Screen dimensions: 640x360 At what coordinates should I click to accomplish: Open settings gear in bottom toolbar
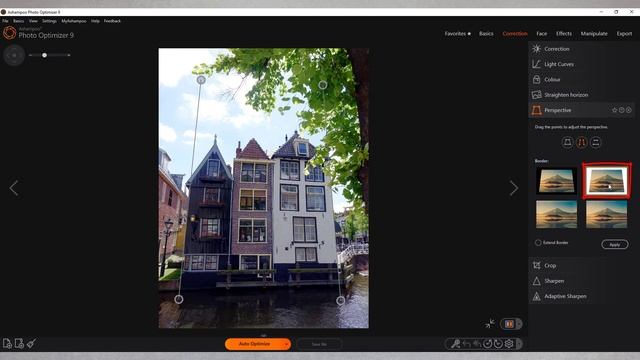(x=509, y=344)
